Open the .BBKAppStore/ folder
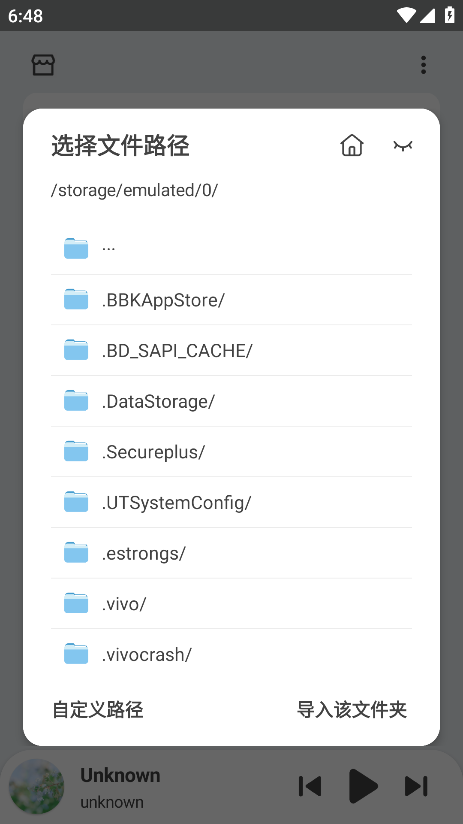 [x=231, y=300]
